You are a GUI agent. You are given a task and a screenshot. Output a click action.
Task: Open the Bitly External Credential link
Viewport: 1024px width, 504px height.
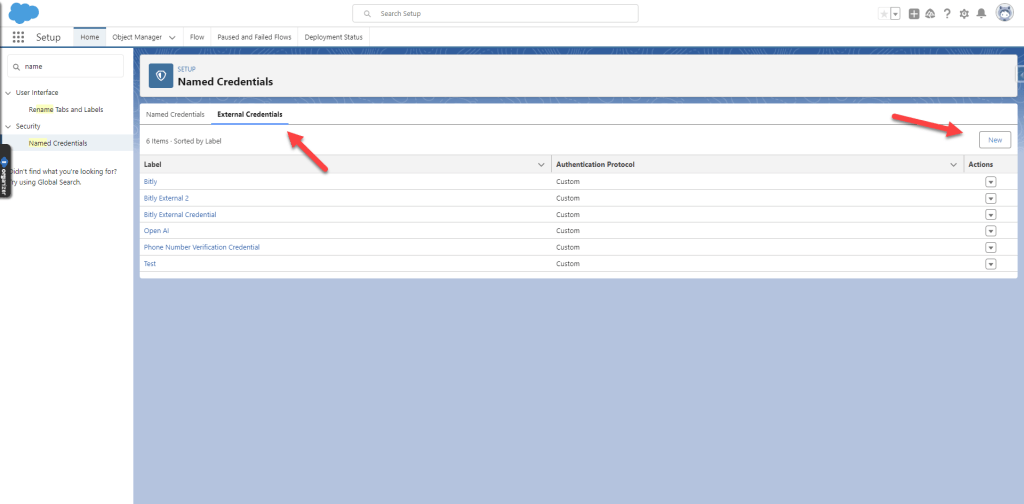tap(180, 214)
